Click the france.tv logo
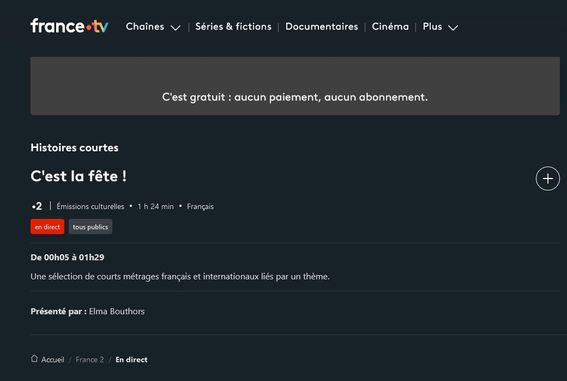567x381 pixels. 69,26
